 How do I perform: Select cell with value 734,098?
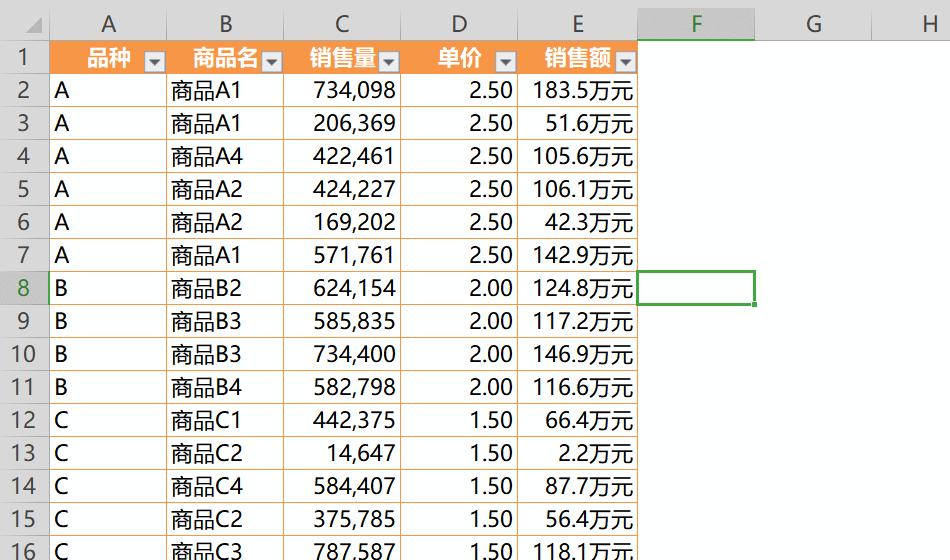[x=342, y=90]
